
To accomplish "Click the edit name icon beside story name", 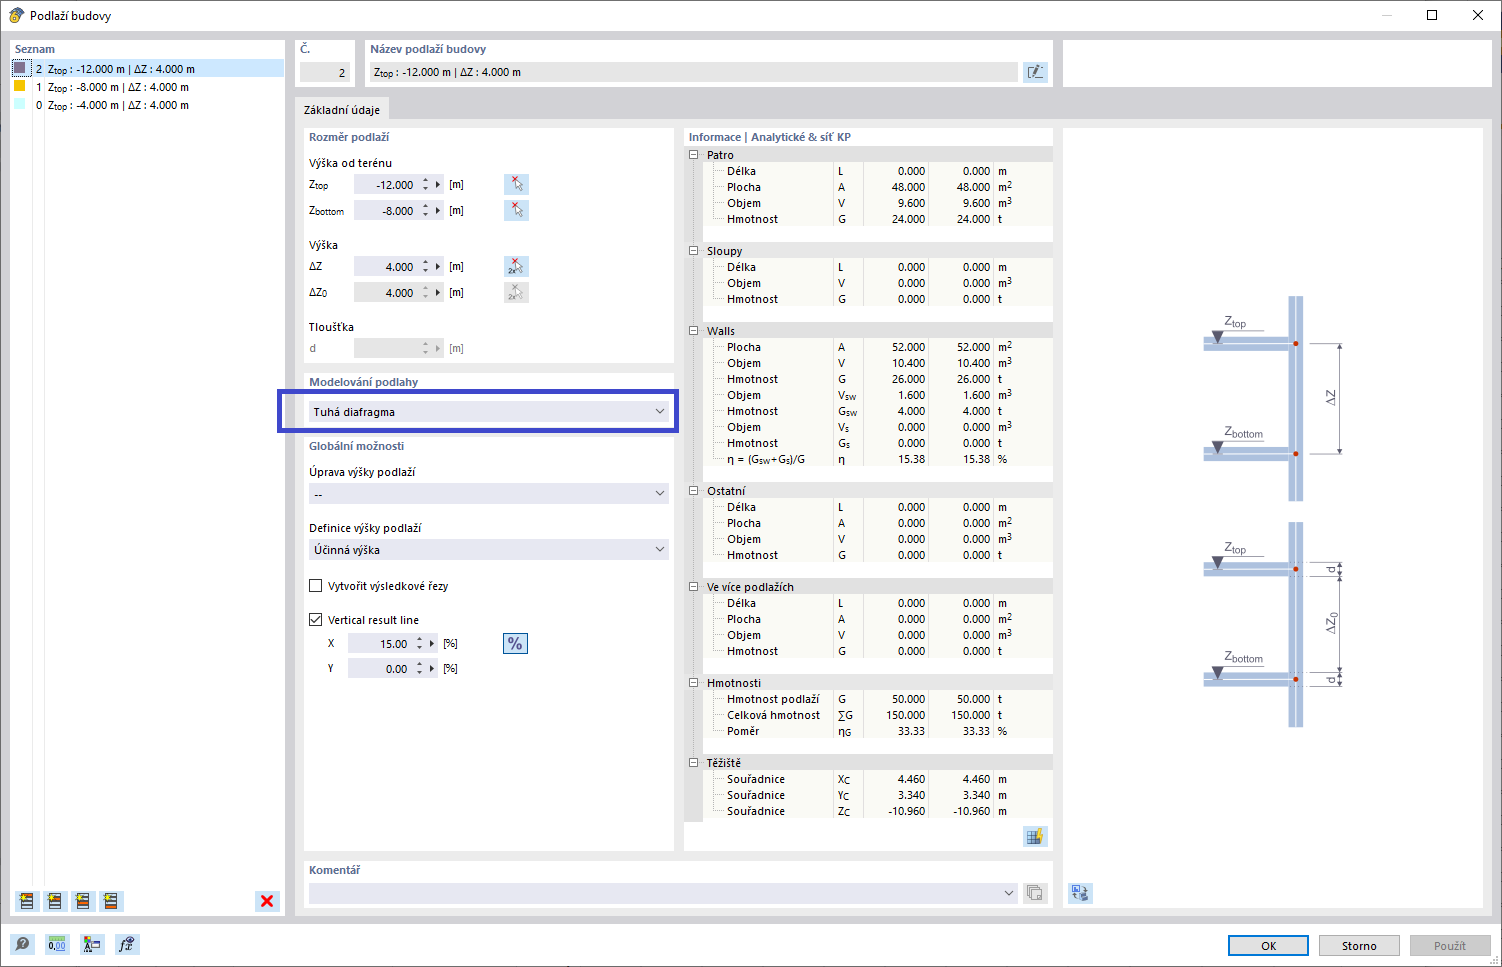I will pos(1035,72).
